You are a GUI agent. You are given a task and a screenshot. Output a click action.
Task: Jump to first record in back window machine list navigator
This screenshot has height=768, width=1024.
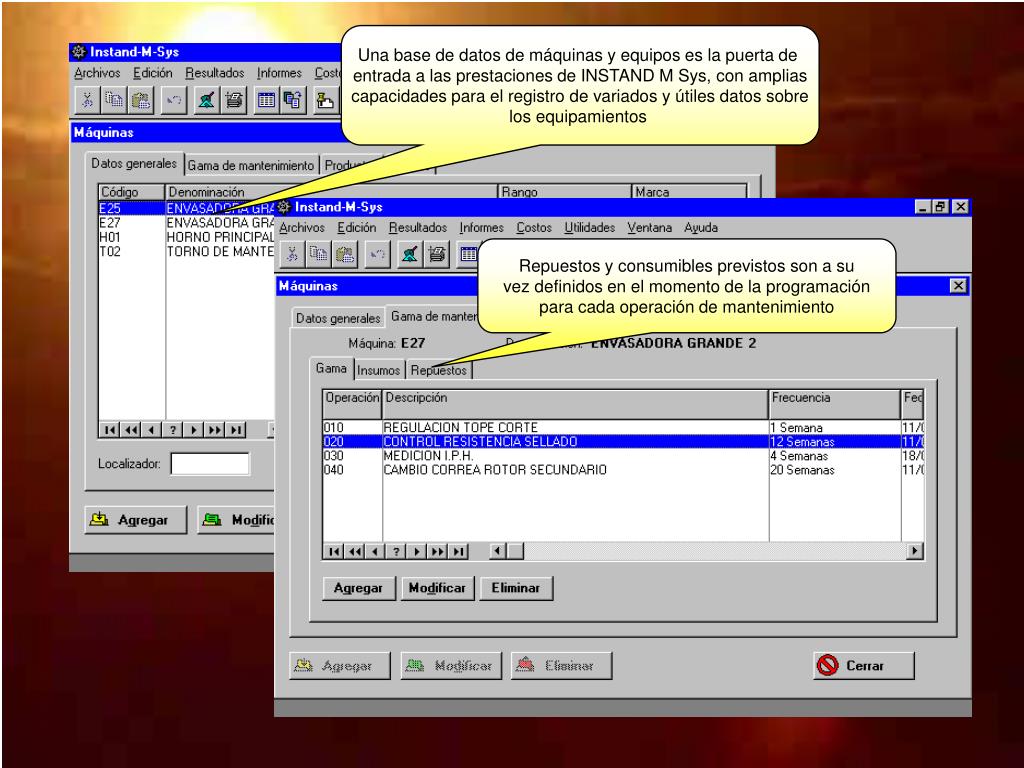coord(110,430)
